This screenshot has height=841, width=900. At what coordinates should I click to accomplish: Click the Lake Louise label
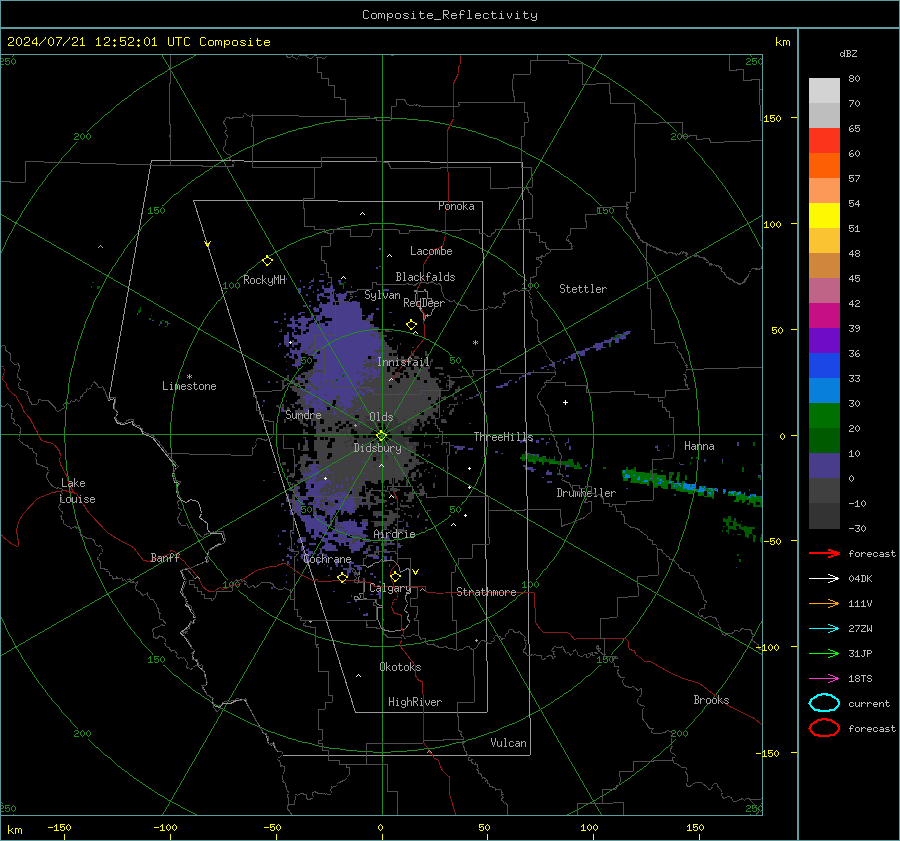click(77, 491)
